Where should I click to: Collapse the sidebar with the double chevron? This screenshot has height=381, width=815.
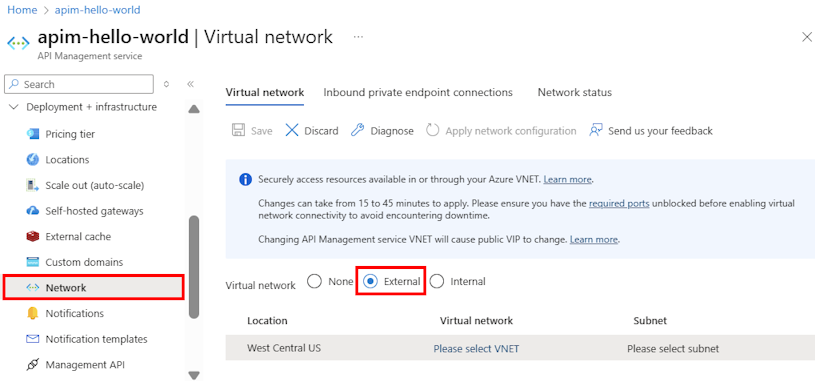point(190,84)
